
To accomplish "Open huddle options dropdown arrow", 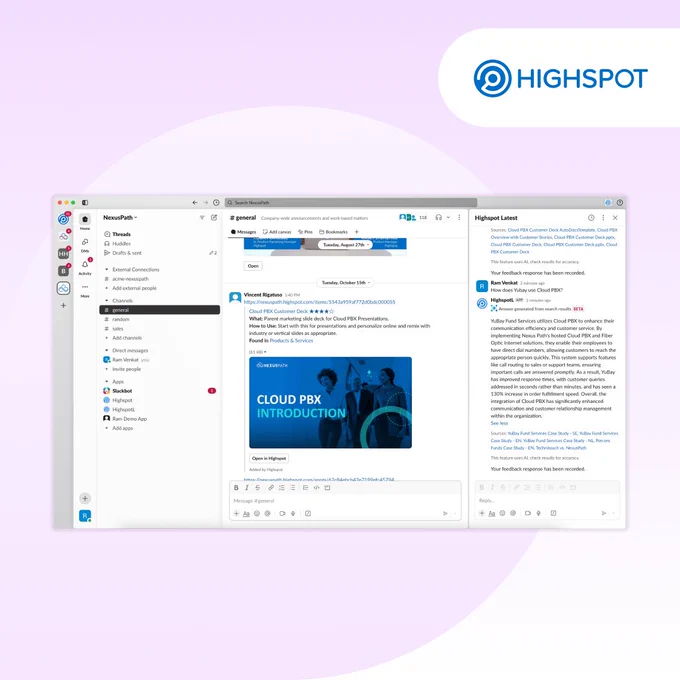I will tap(448, 217).
